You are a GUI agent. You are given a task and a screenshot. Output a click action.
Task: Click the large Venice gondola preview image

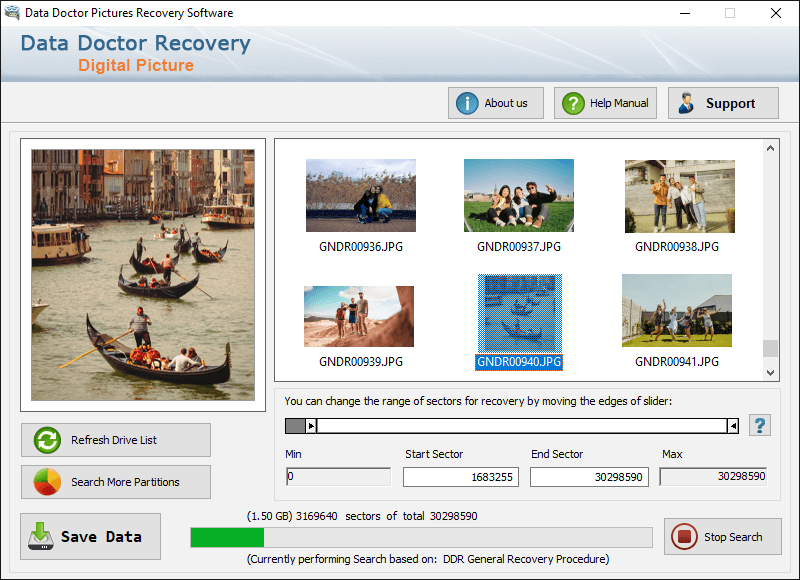pos(143,275)
